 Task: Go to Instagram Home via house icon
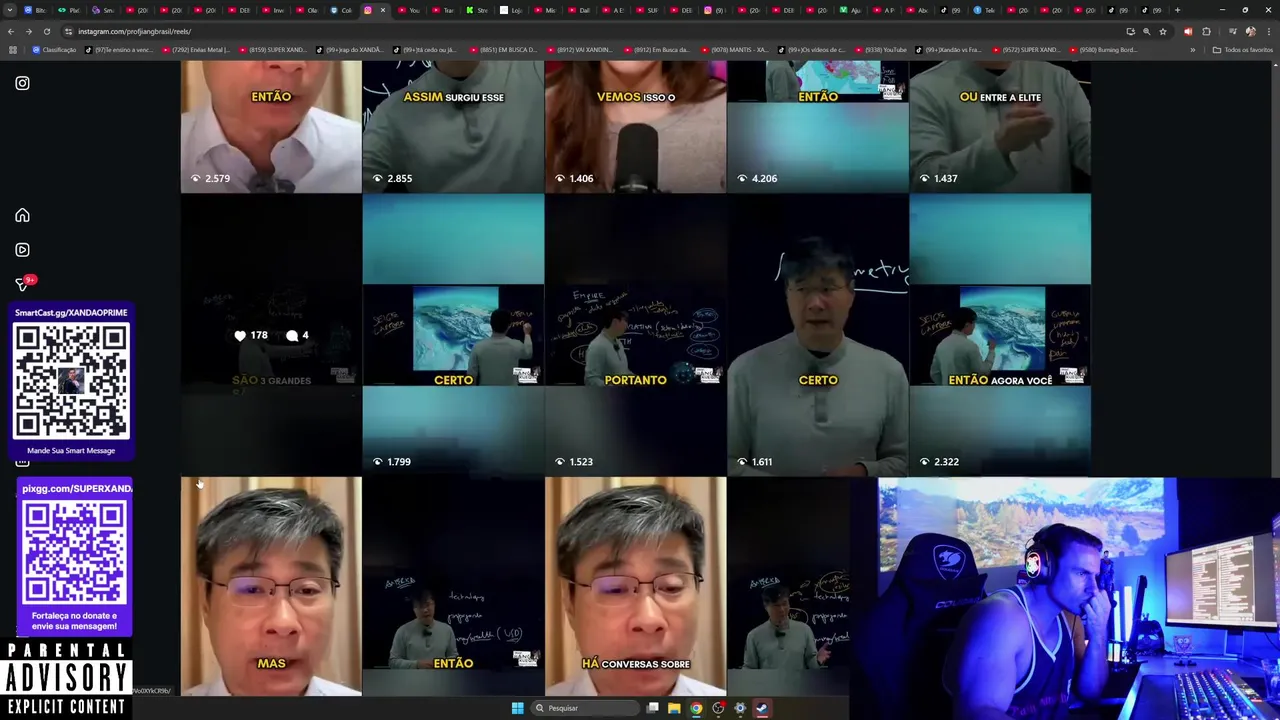pos(22,215)
